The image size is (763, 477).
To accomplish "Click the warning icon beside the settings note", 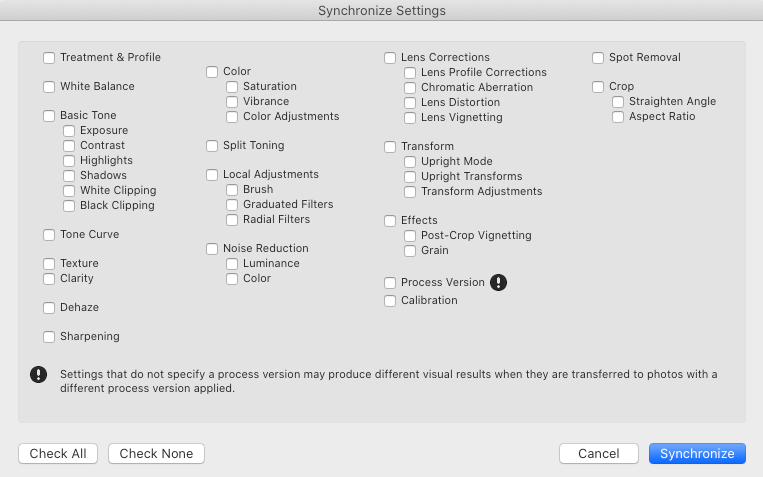I will coord(39,375).
